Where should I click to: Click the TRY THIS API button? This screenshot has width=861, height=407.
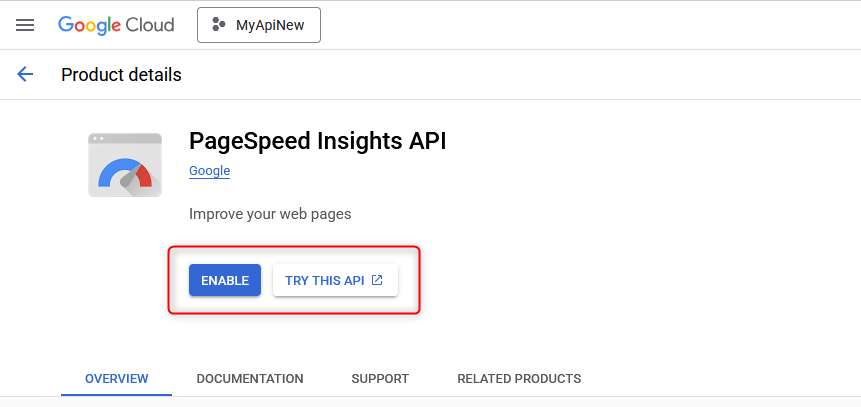tap(335, 280)
